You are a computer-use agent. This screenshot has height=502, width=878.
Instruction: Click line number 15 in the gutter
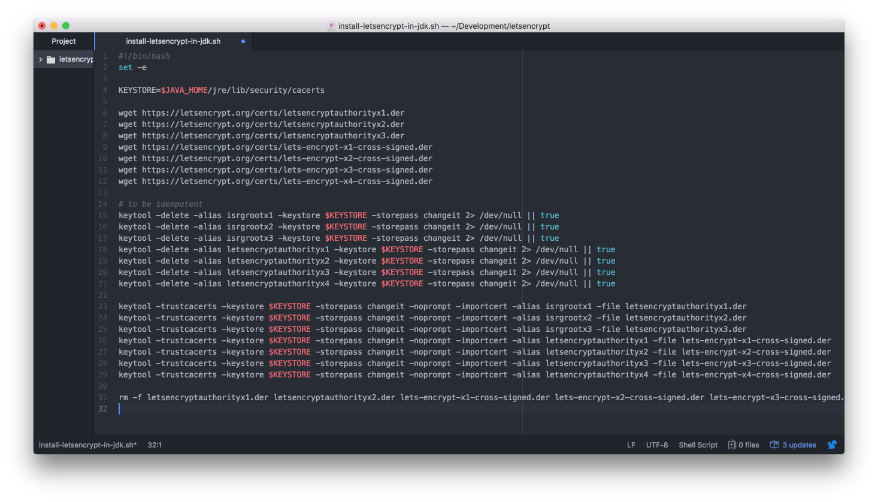[103, 215]
